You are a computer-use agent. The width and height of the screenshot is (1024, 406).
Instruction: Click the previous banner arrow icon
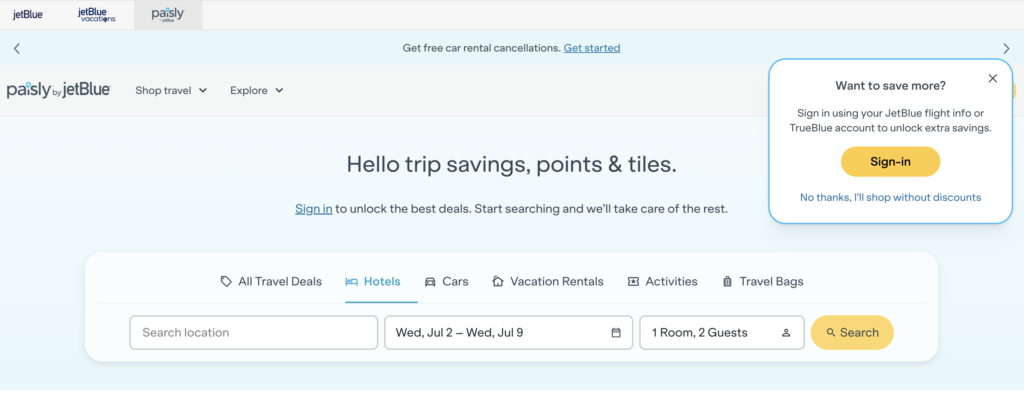(17, 48)
